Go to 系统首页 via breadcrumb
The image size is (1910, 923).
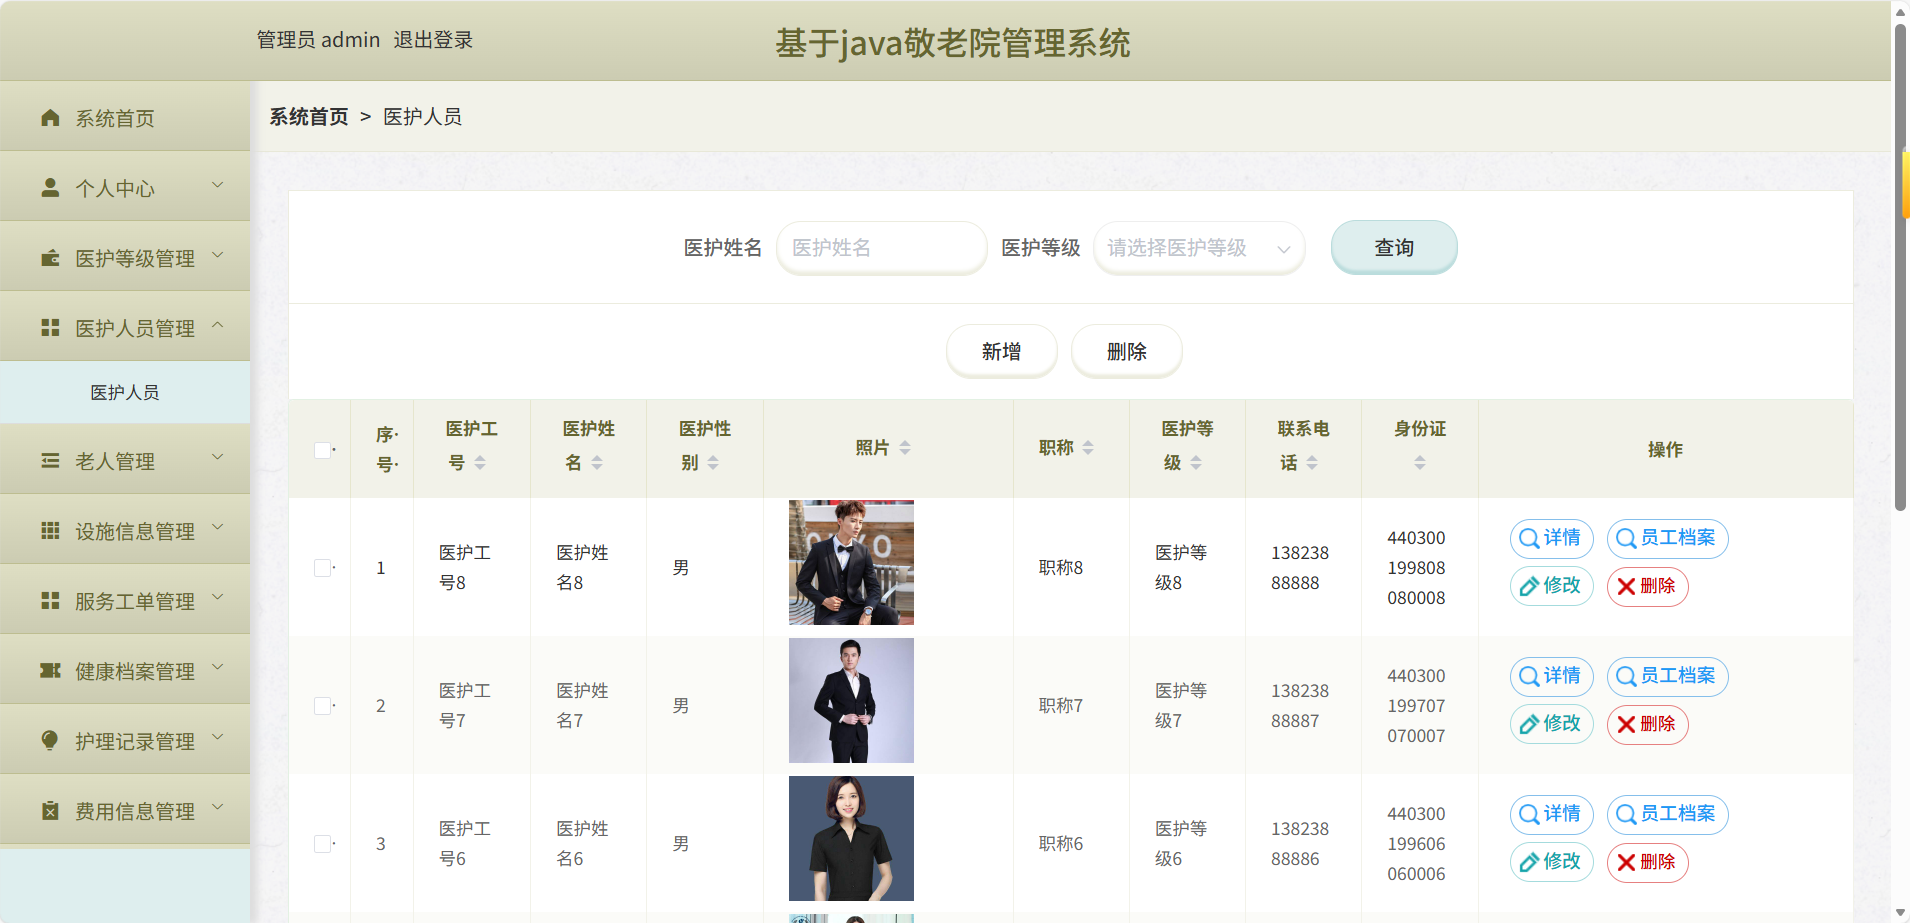coord(309,117)
